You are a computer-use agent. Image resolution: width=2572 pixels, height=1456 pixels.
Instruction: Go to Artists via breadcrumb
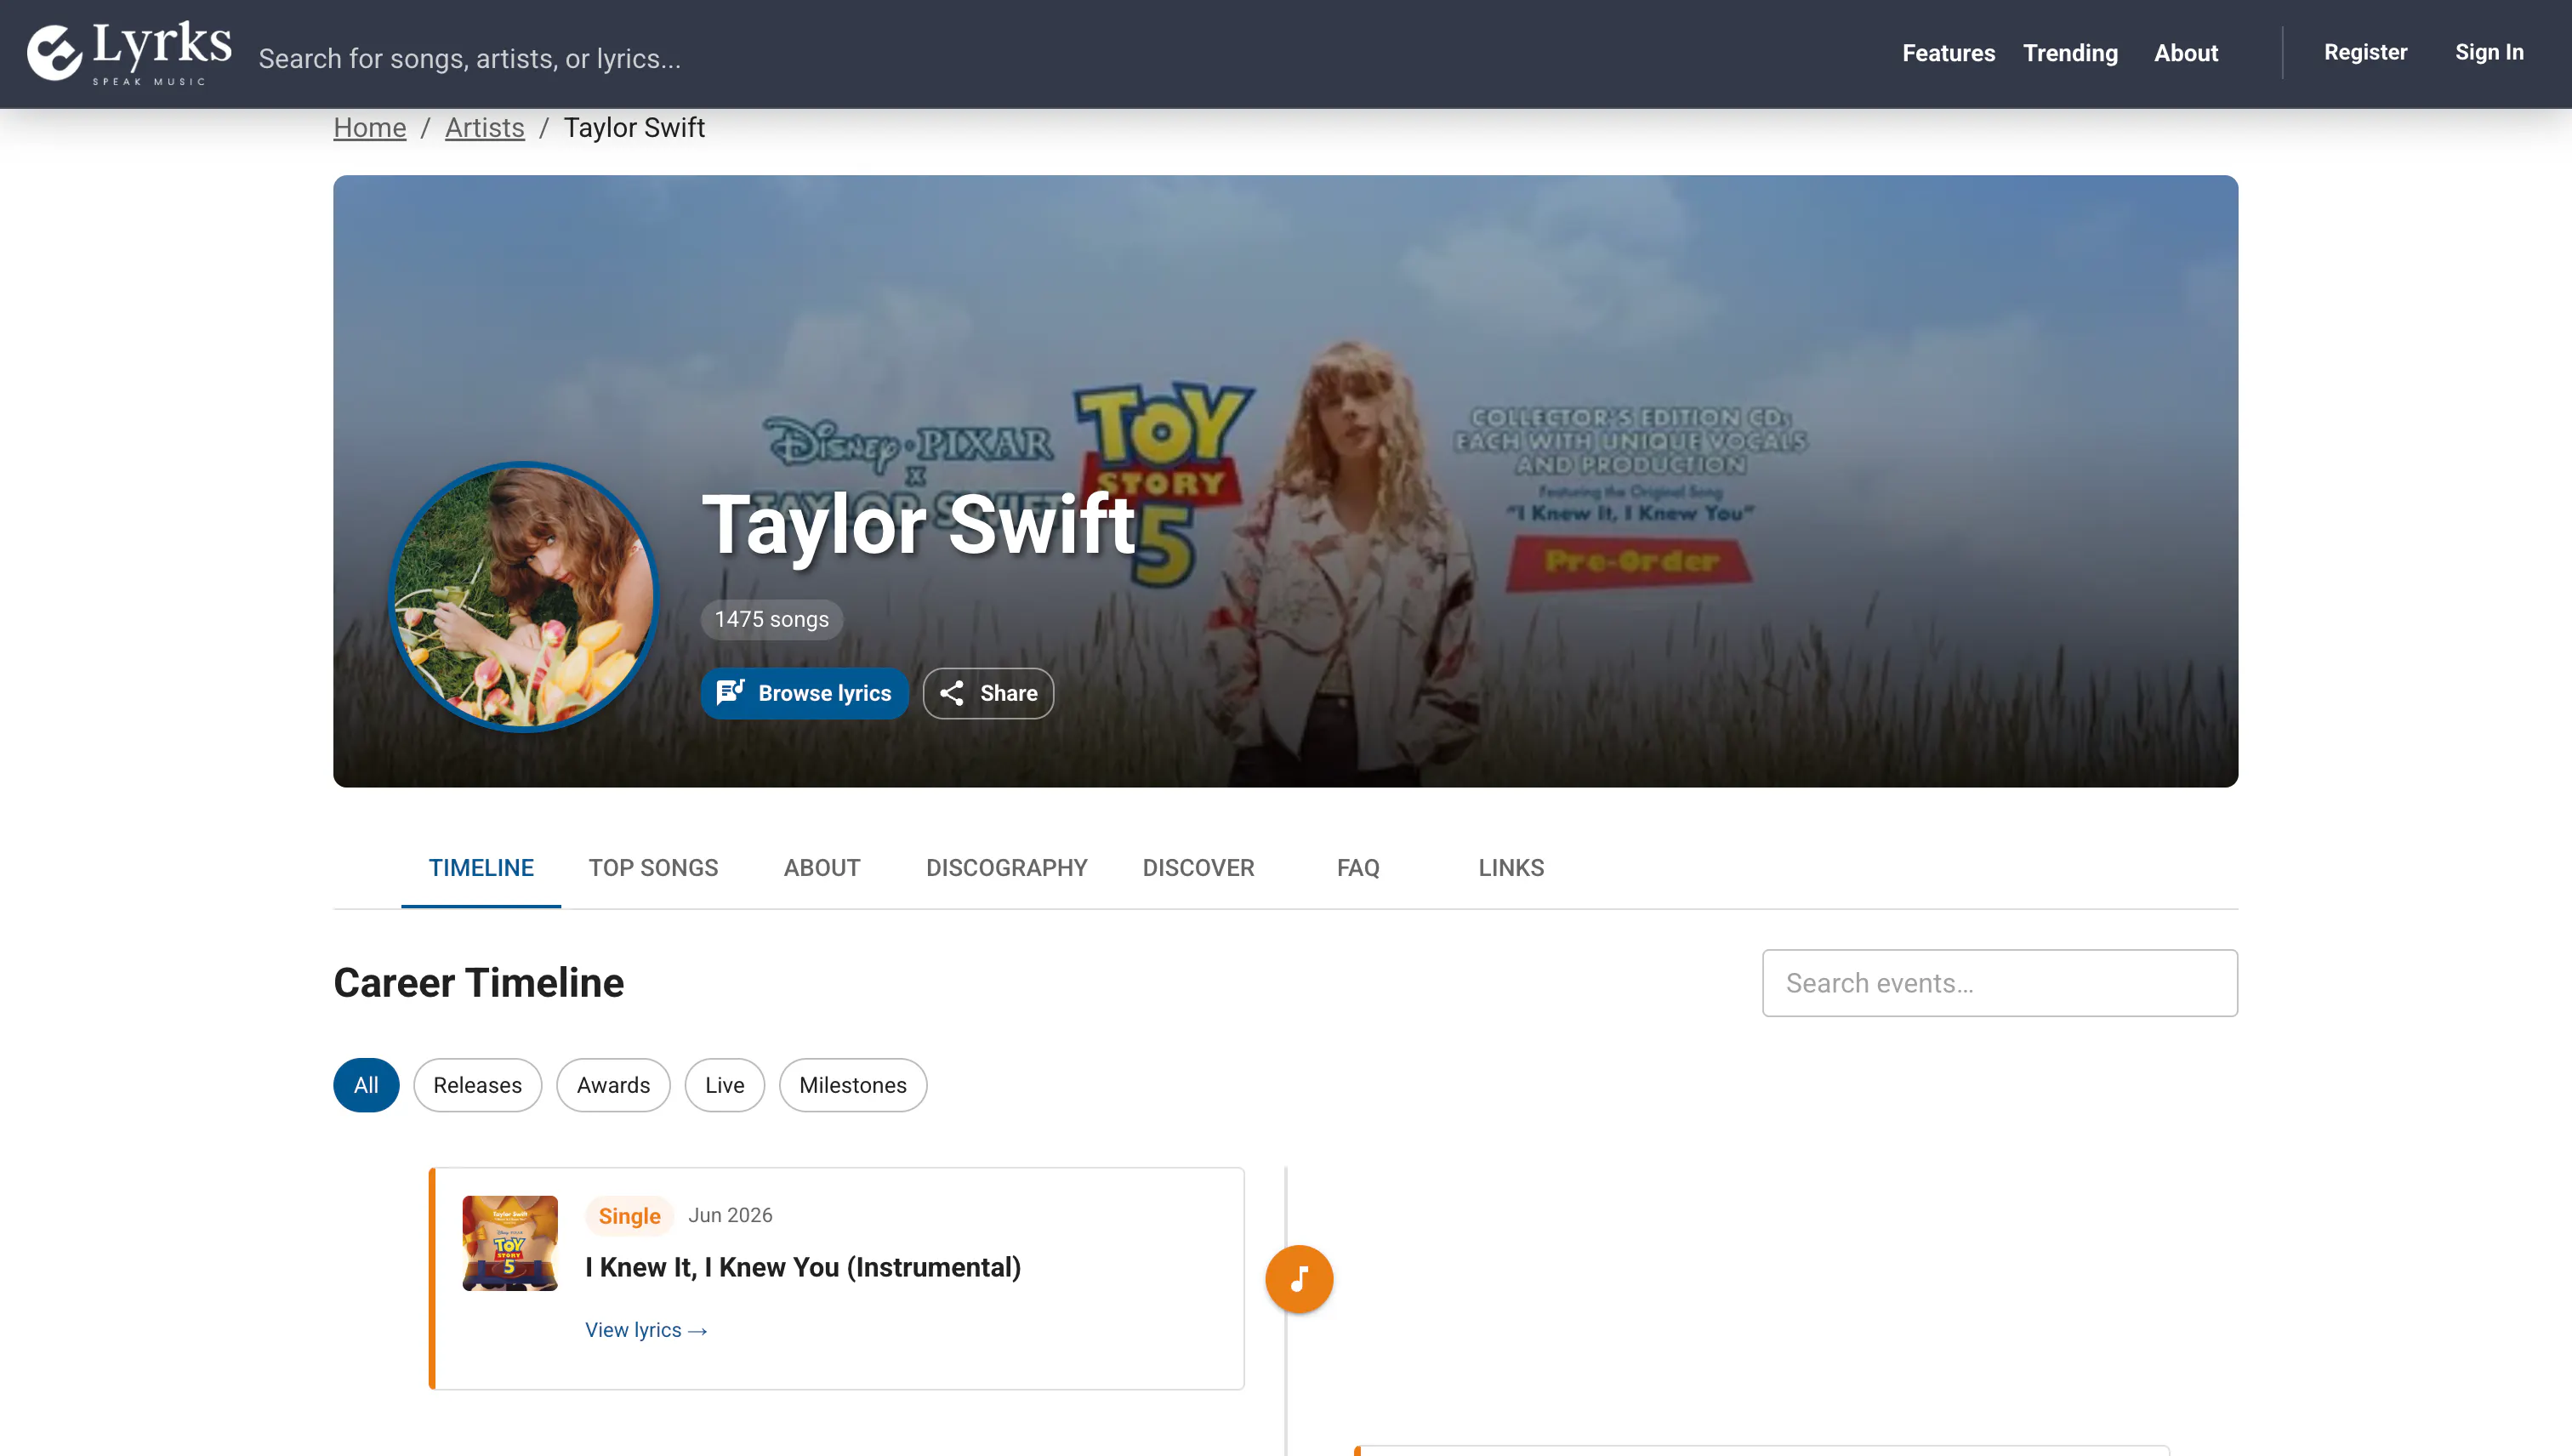(x=484, y=128)
